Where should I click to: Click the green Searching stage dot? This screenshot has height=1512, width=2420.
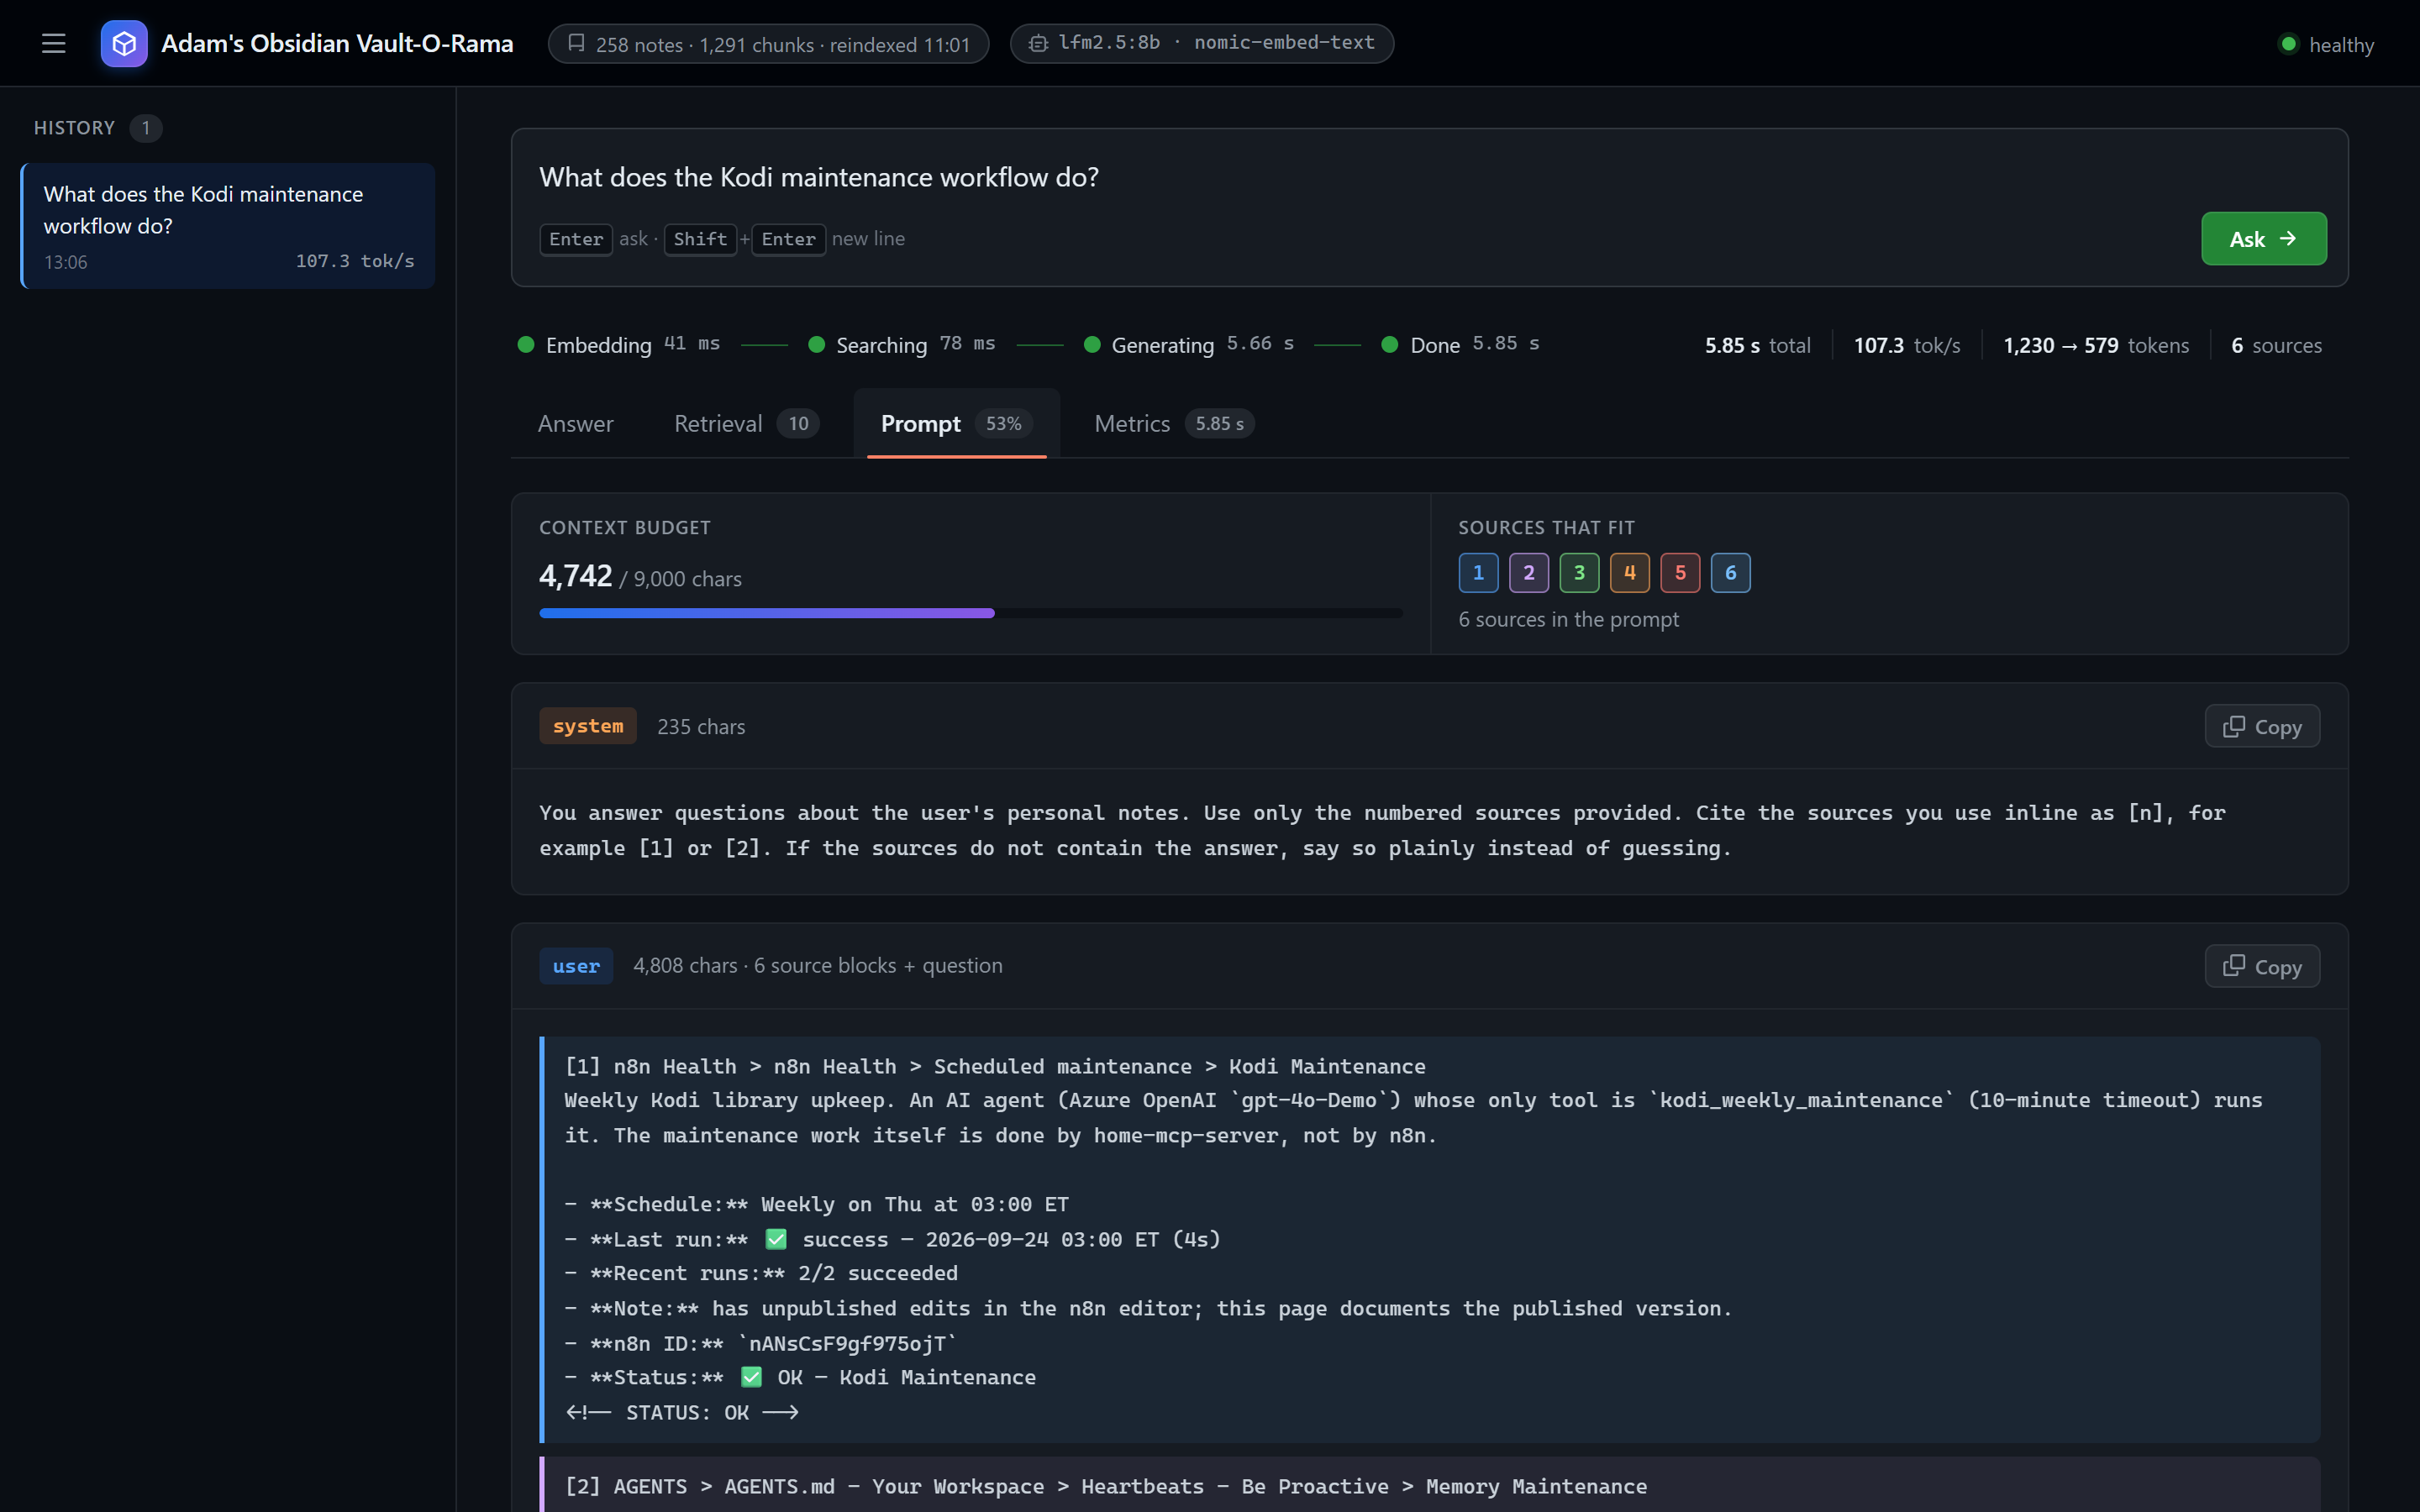point(816,345)
